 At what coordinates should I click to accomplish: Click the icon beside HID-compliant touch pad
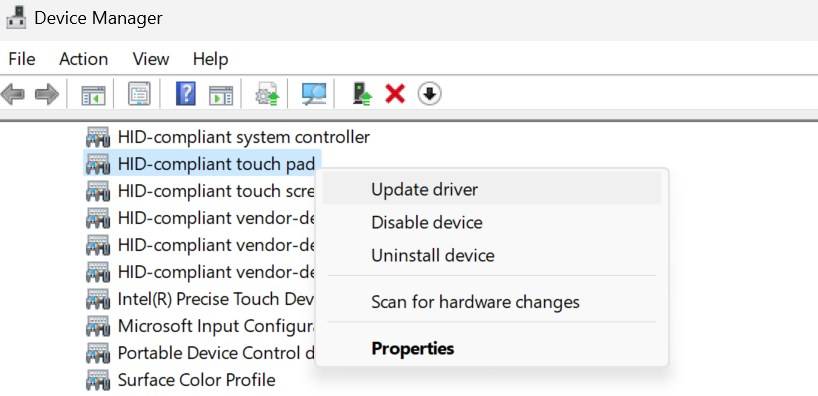click(98, 164)
